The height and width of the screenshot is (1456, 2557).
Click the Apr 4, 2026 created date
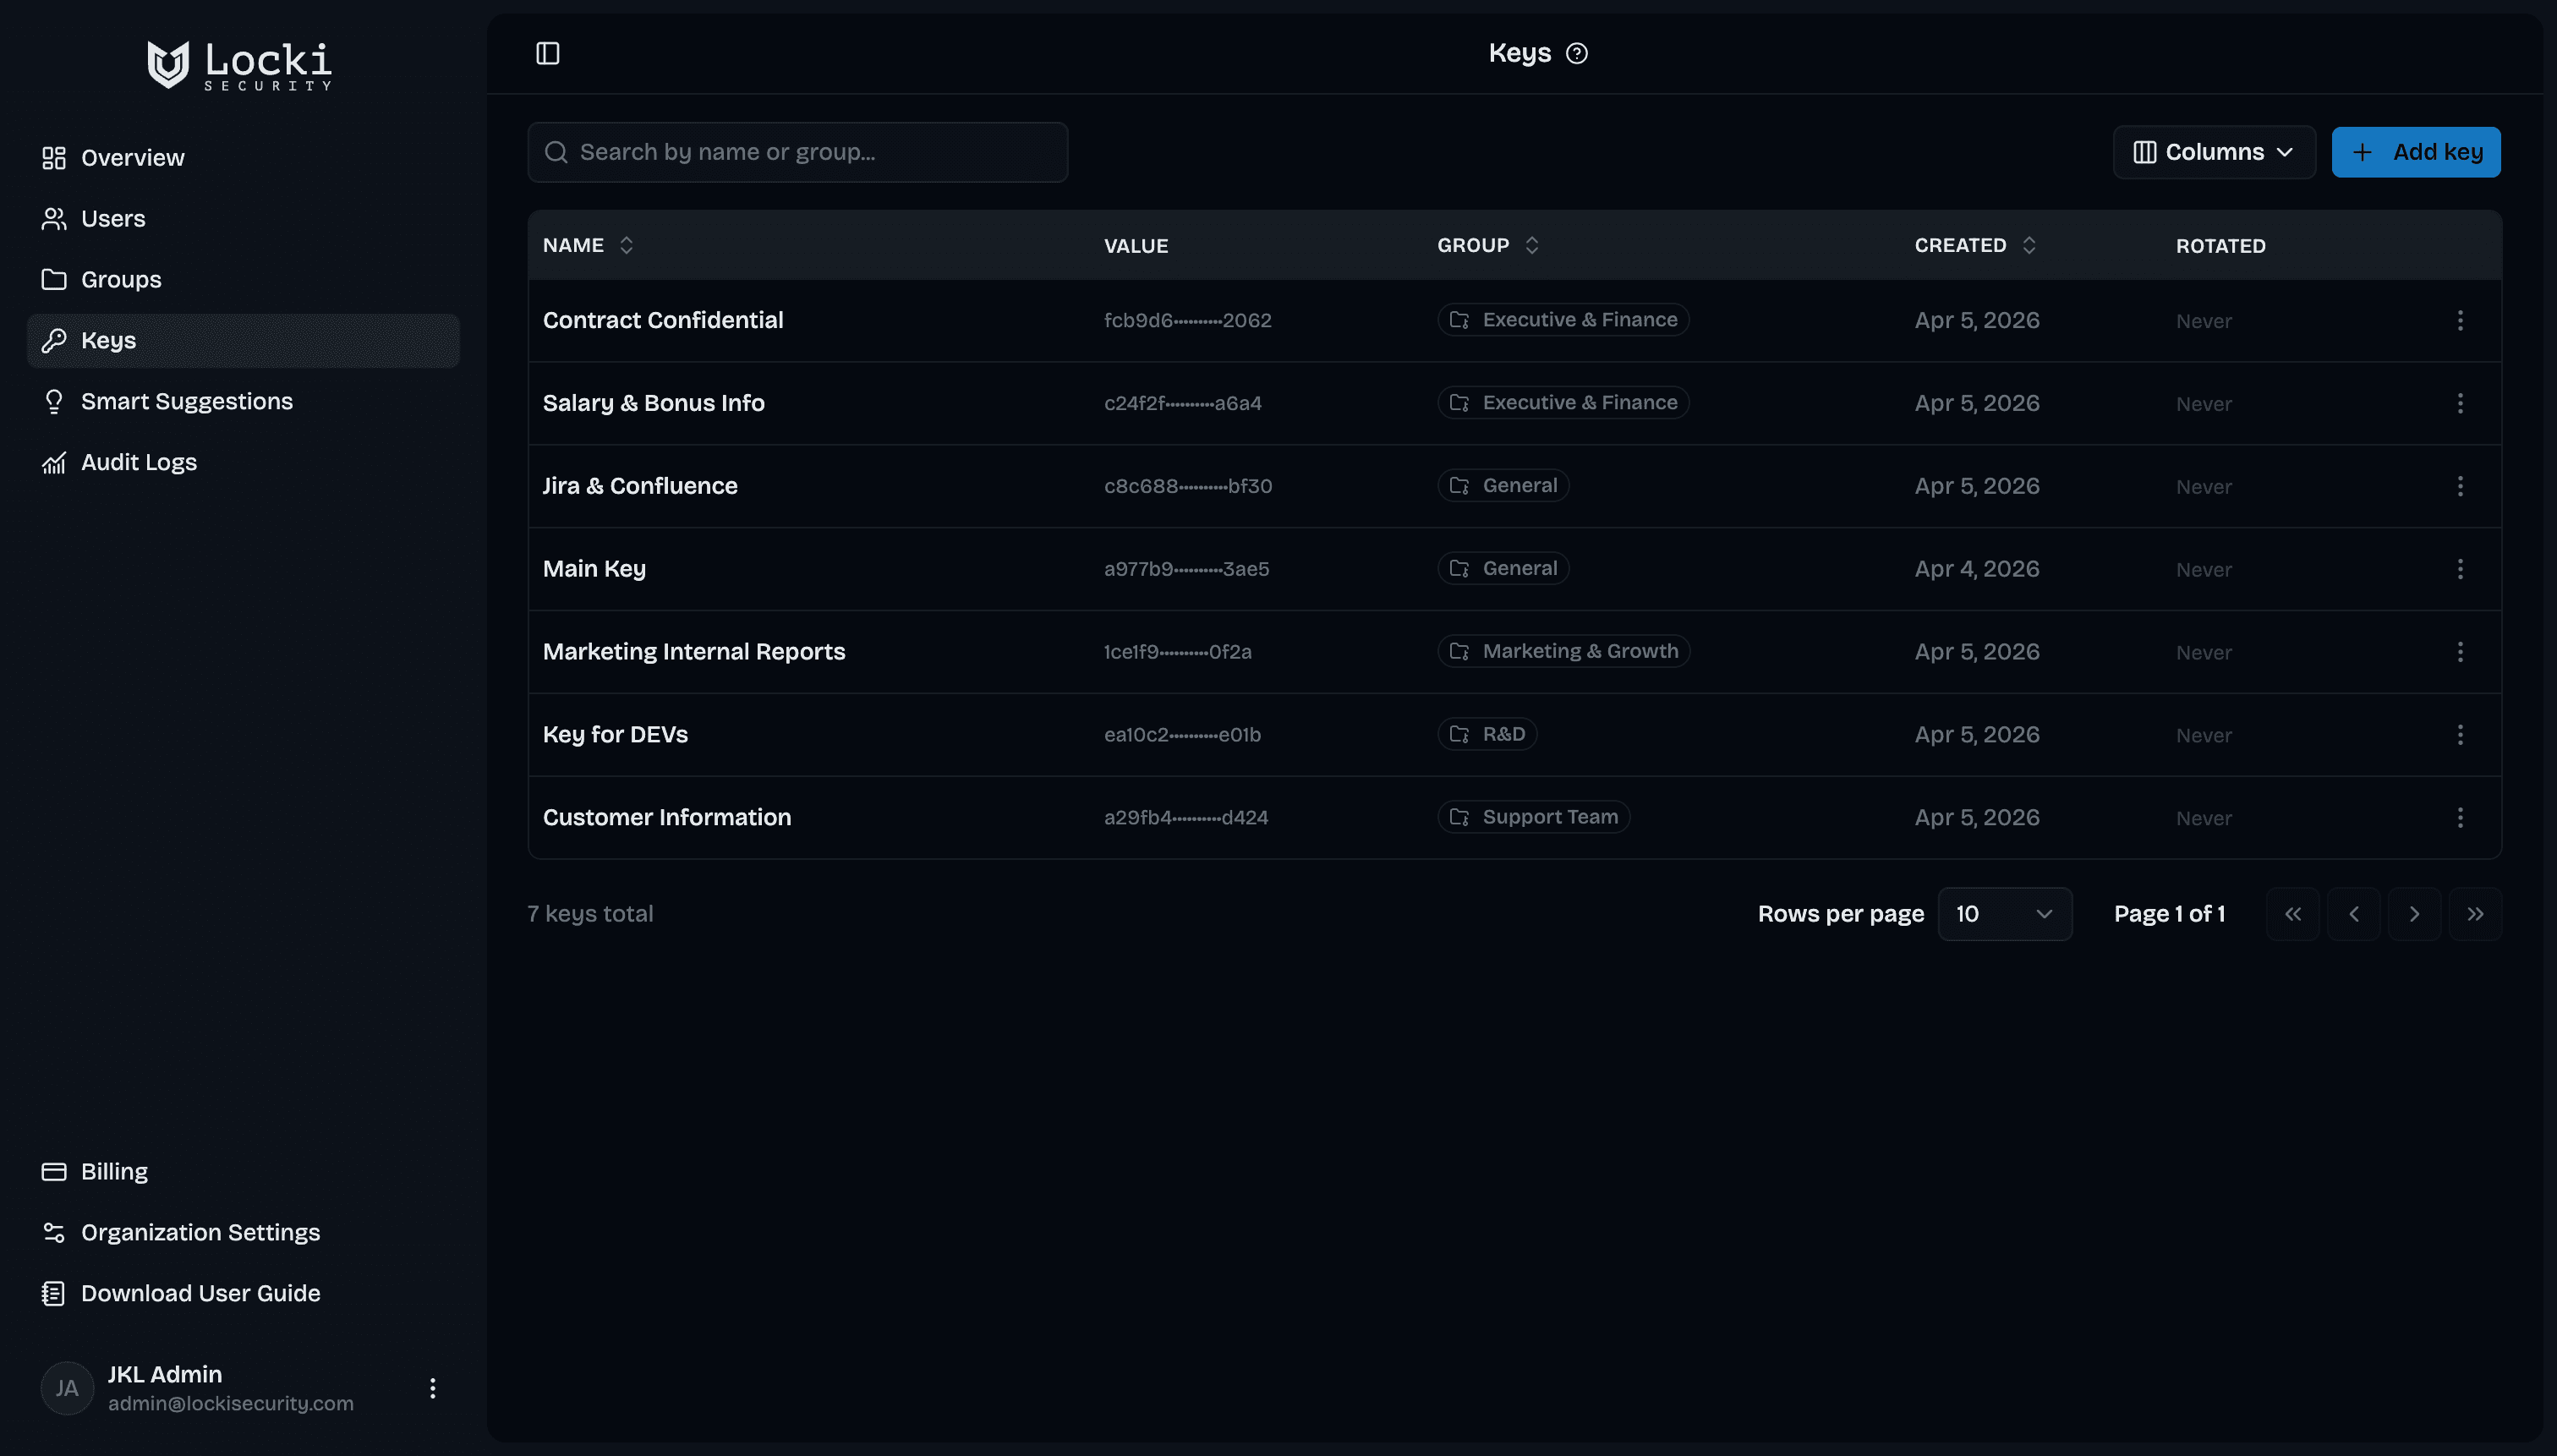click(x=1976, y=569)
